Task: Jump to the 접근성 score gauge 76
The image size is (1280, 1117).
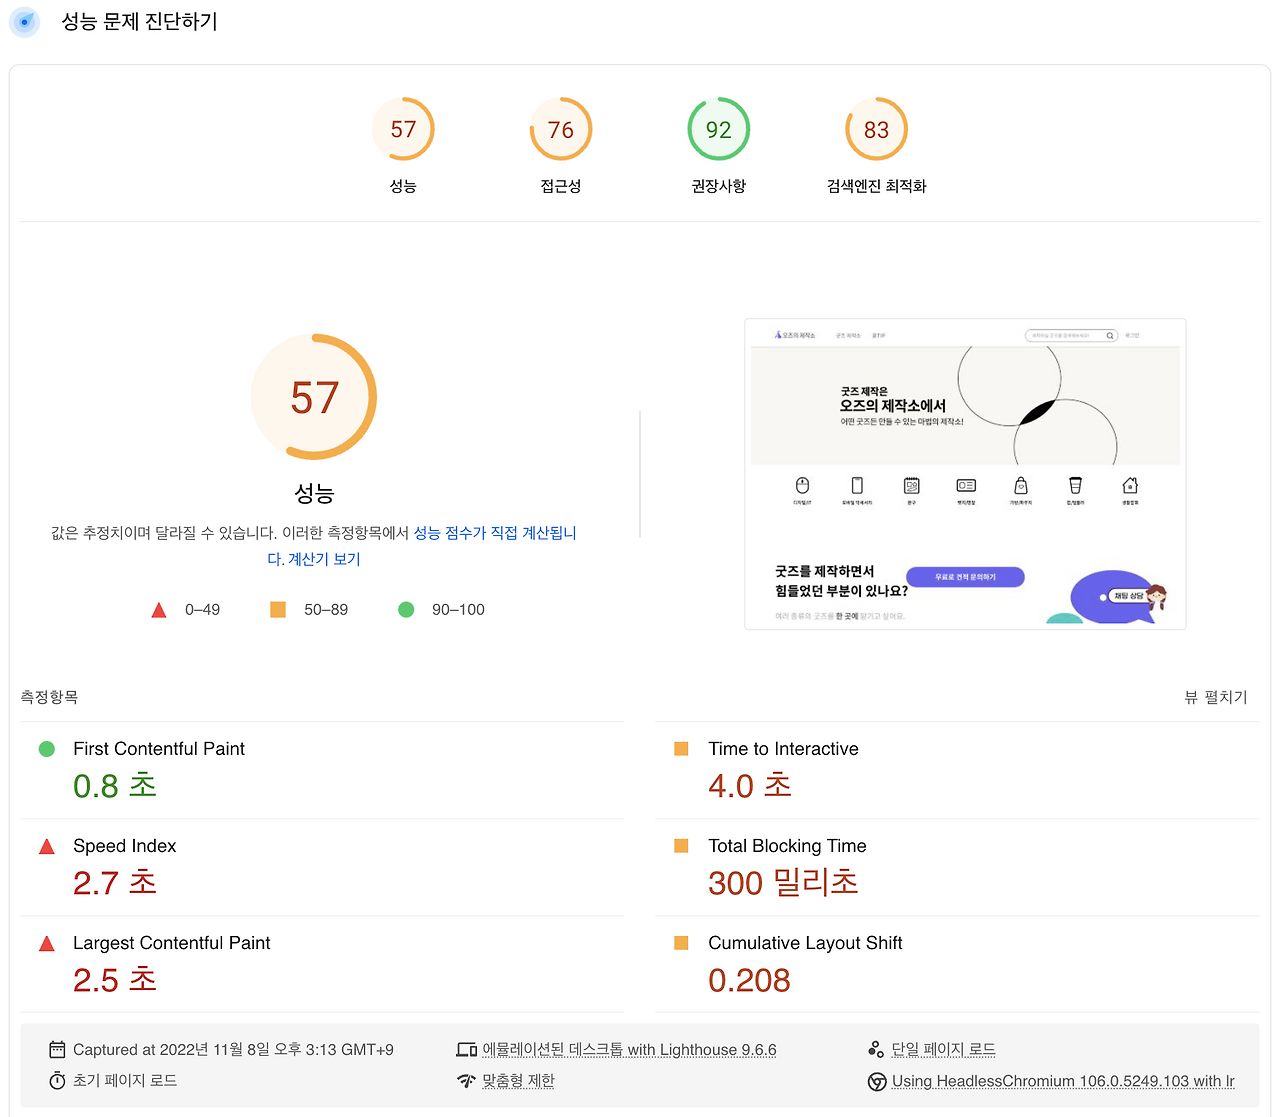Action: [x=561, y=130]
